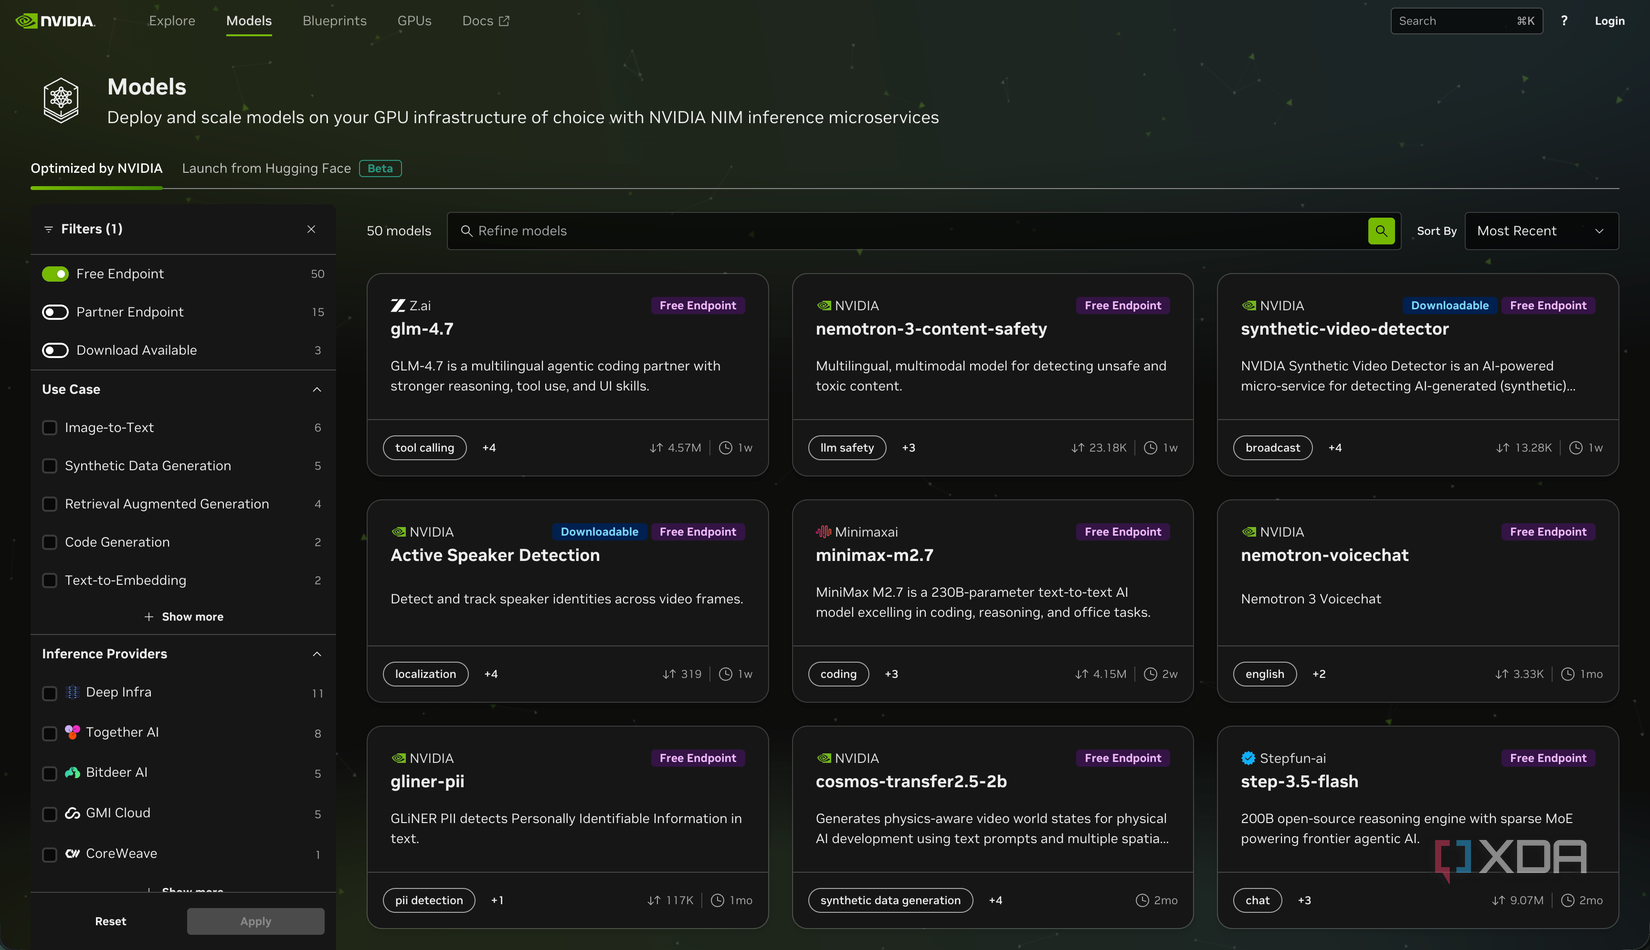Click the Reset filters button
Viewport: 1650px width, 950px height.
point(110,921)
